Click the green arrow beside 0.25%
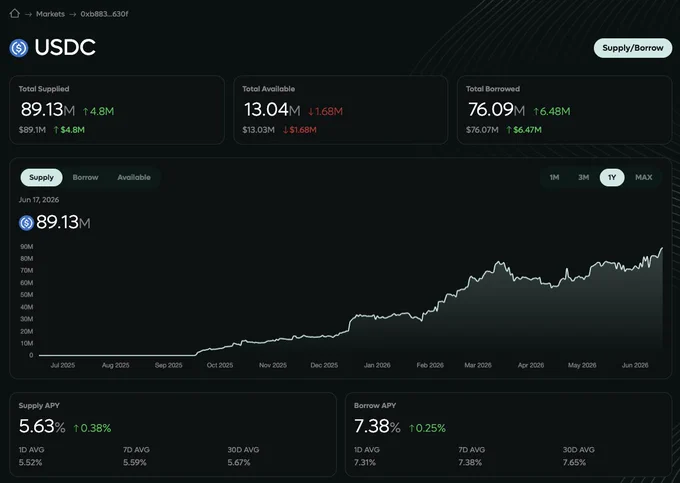680x483 pixels. point(412,428)
